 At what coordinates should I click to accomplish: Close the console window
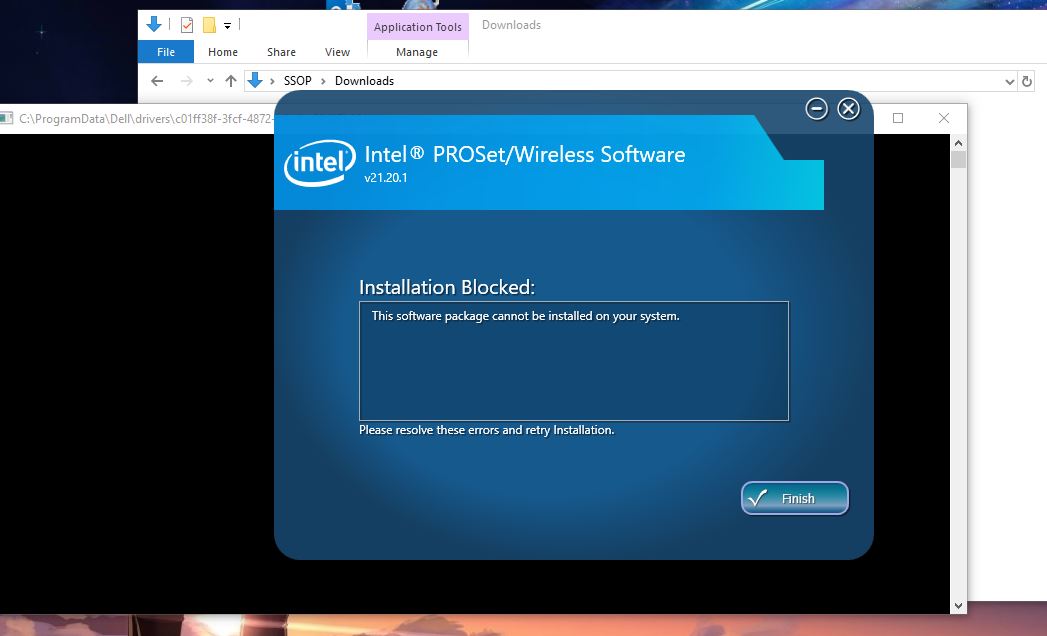pyautogui.click(x=944, y=118)
